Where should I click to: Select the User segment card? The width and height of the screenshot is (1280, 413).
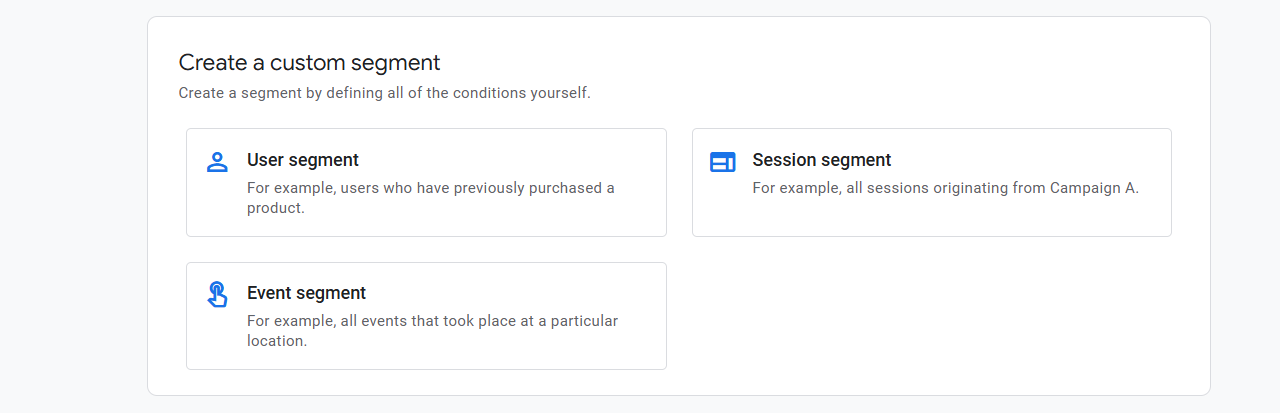[426, 182]
